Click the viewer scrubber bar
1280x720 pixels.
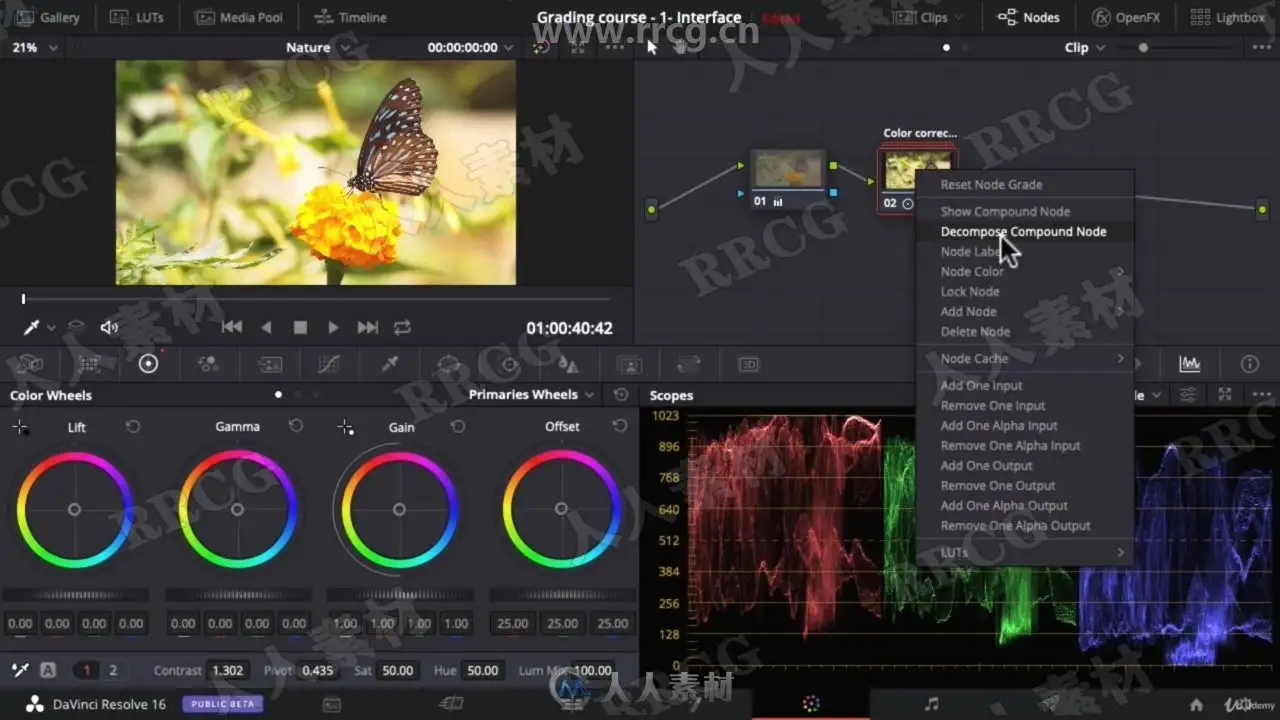(316, 298)
